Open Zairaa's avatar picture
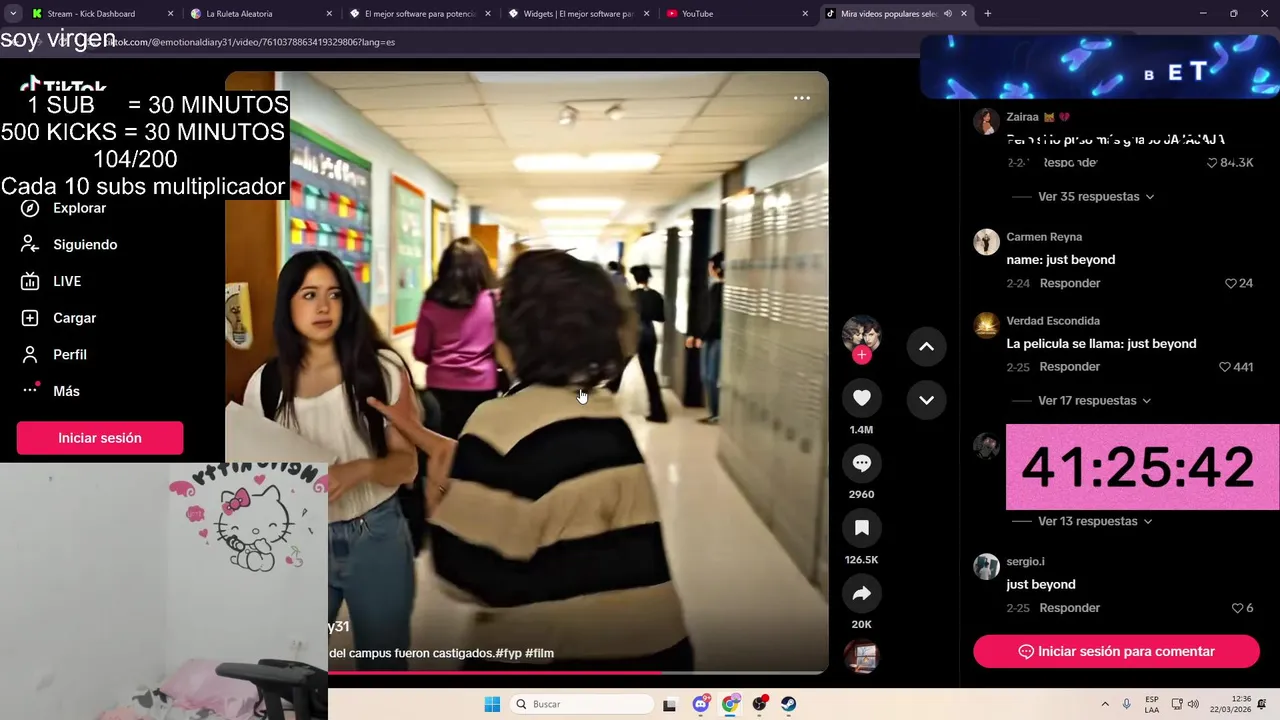This screenshot has height=720, width=1280. tap(986, 121)
